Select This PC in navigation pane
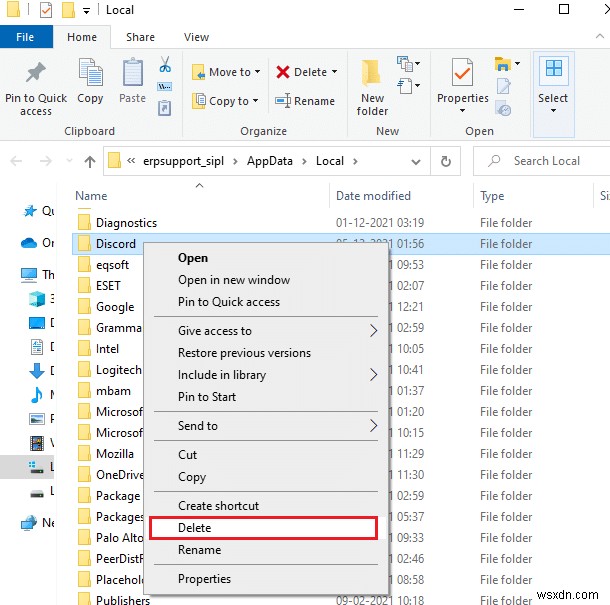 [29, 275]
